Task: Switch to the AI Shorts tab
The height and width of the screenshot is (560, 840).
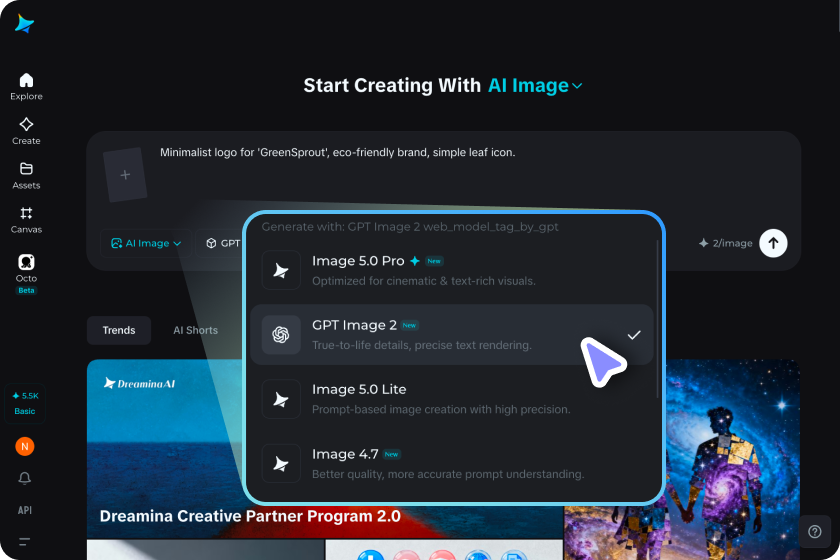Action: pos(196,331)
